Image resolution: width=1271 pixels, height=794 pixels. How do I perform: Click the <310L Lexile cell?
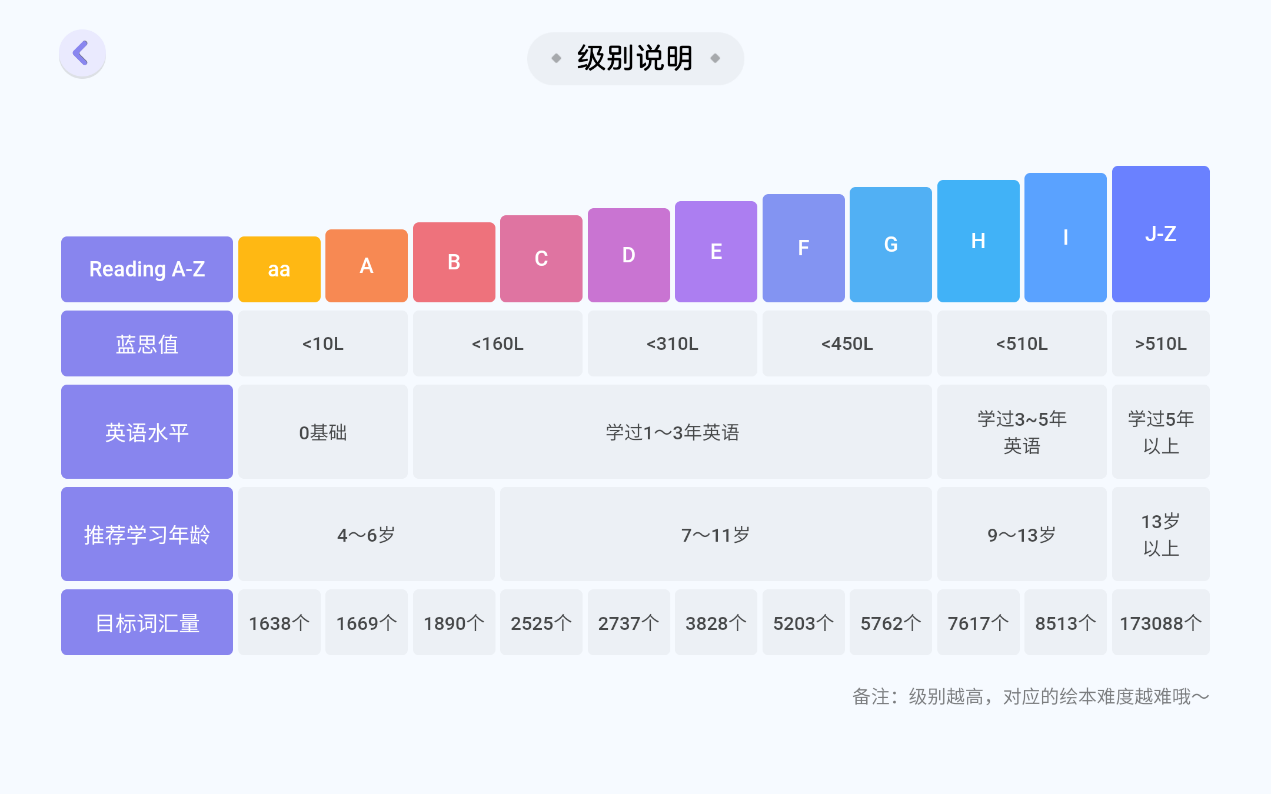(673, 344)
